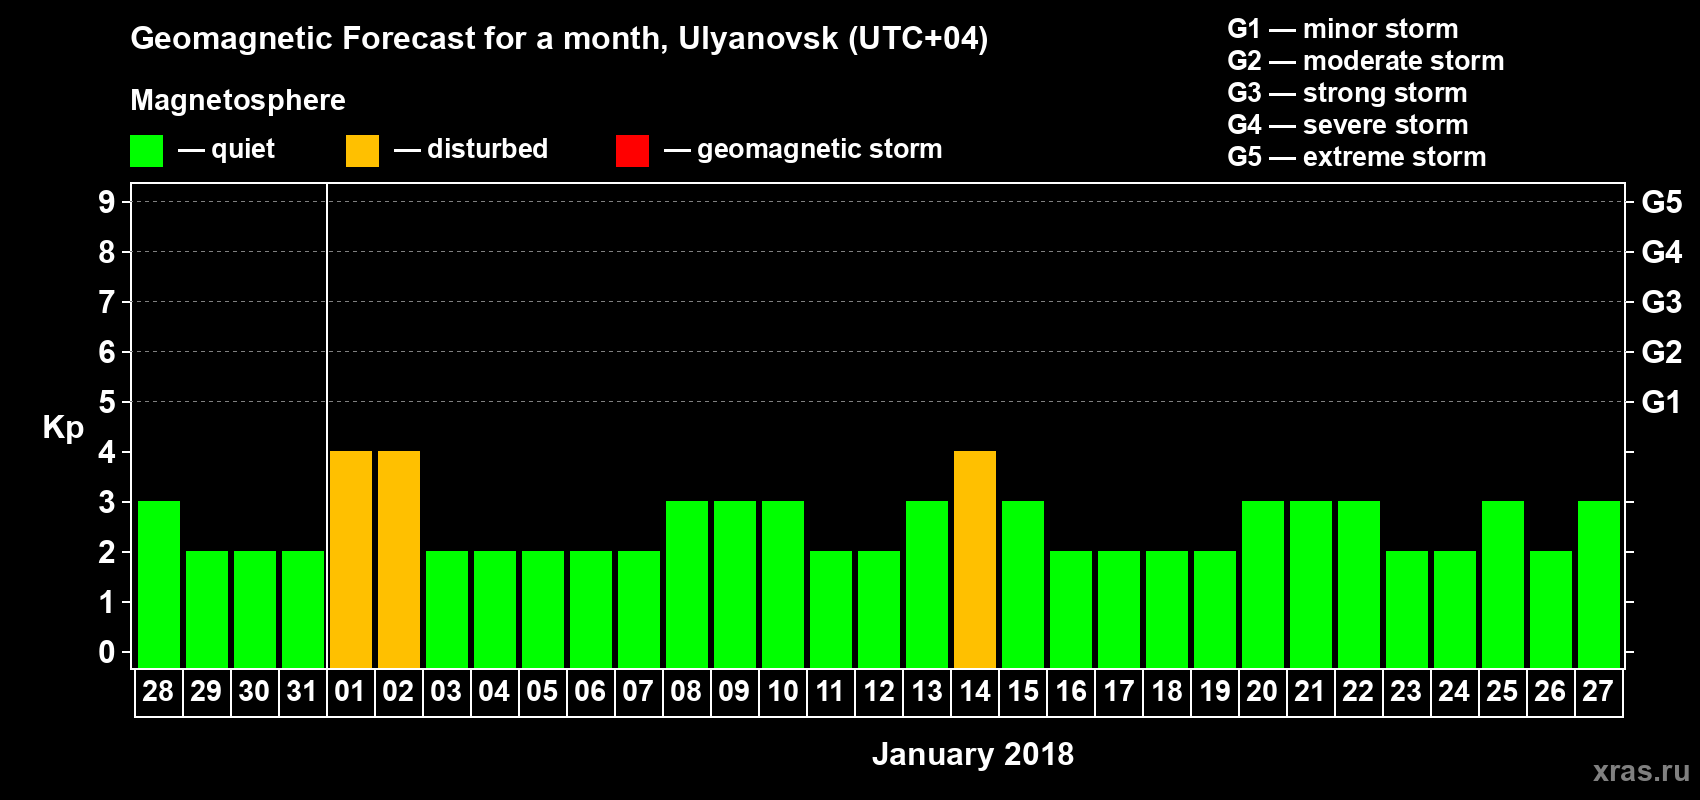Click the G3 label on right axis

pos(1662,302)
